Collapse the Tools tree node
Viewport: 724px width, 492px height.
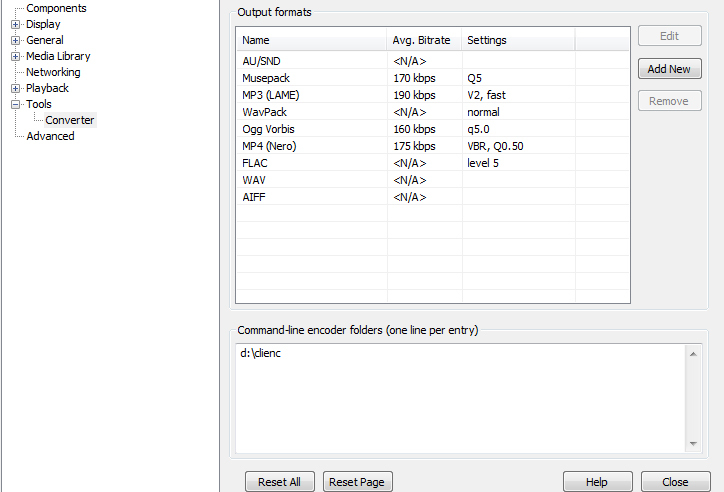(15, 105)
